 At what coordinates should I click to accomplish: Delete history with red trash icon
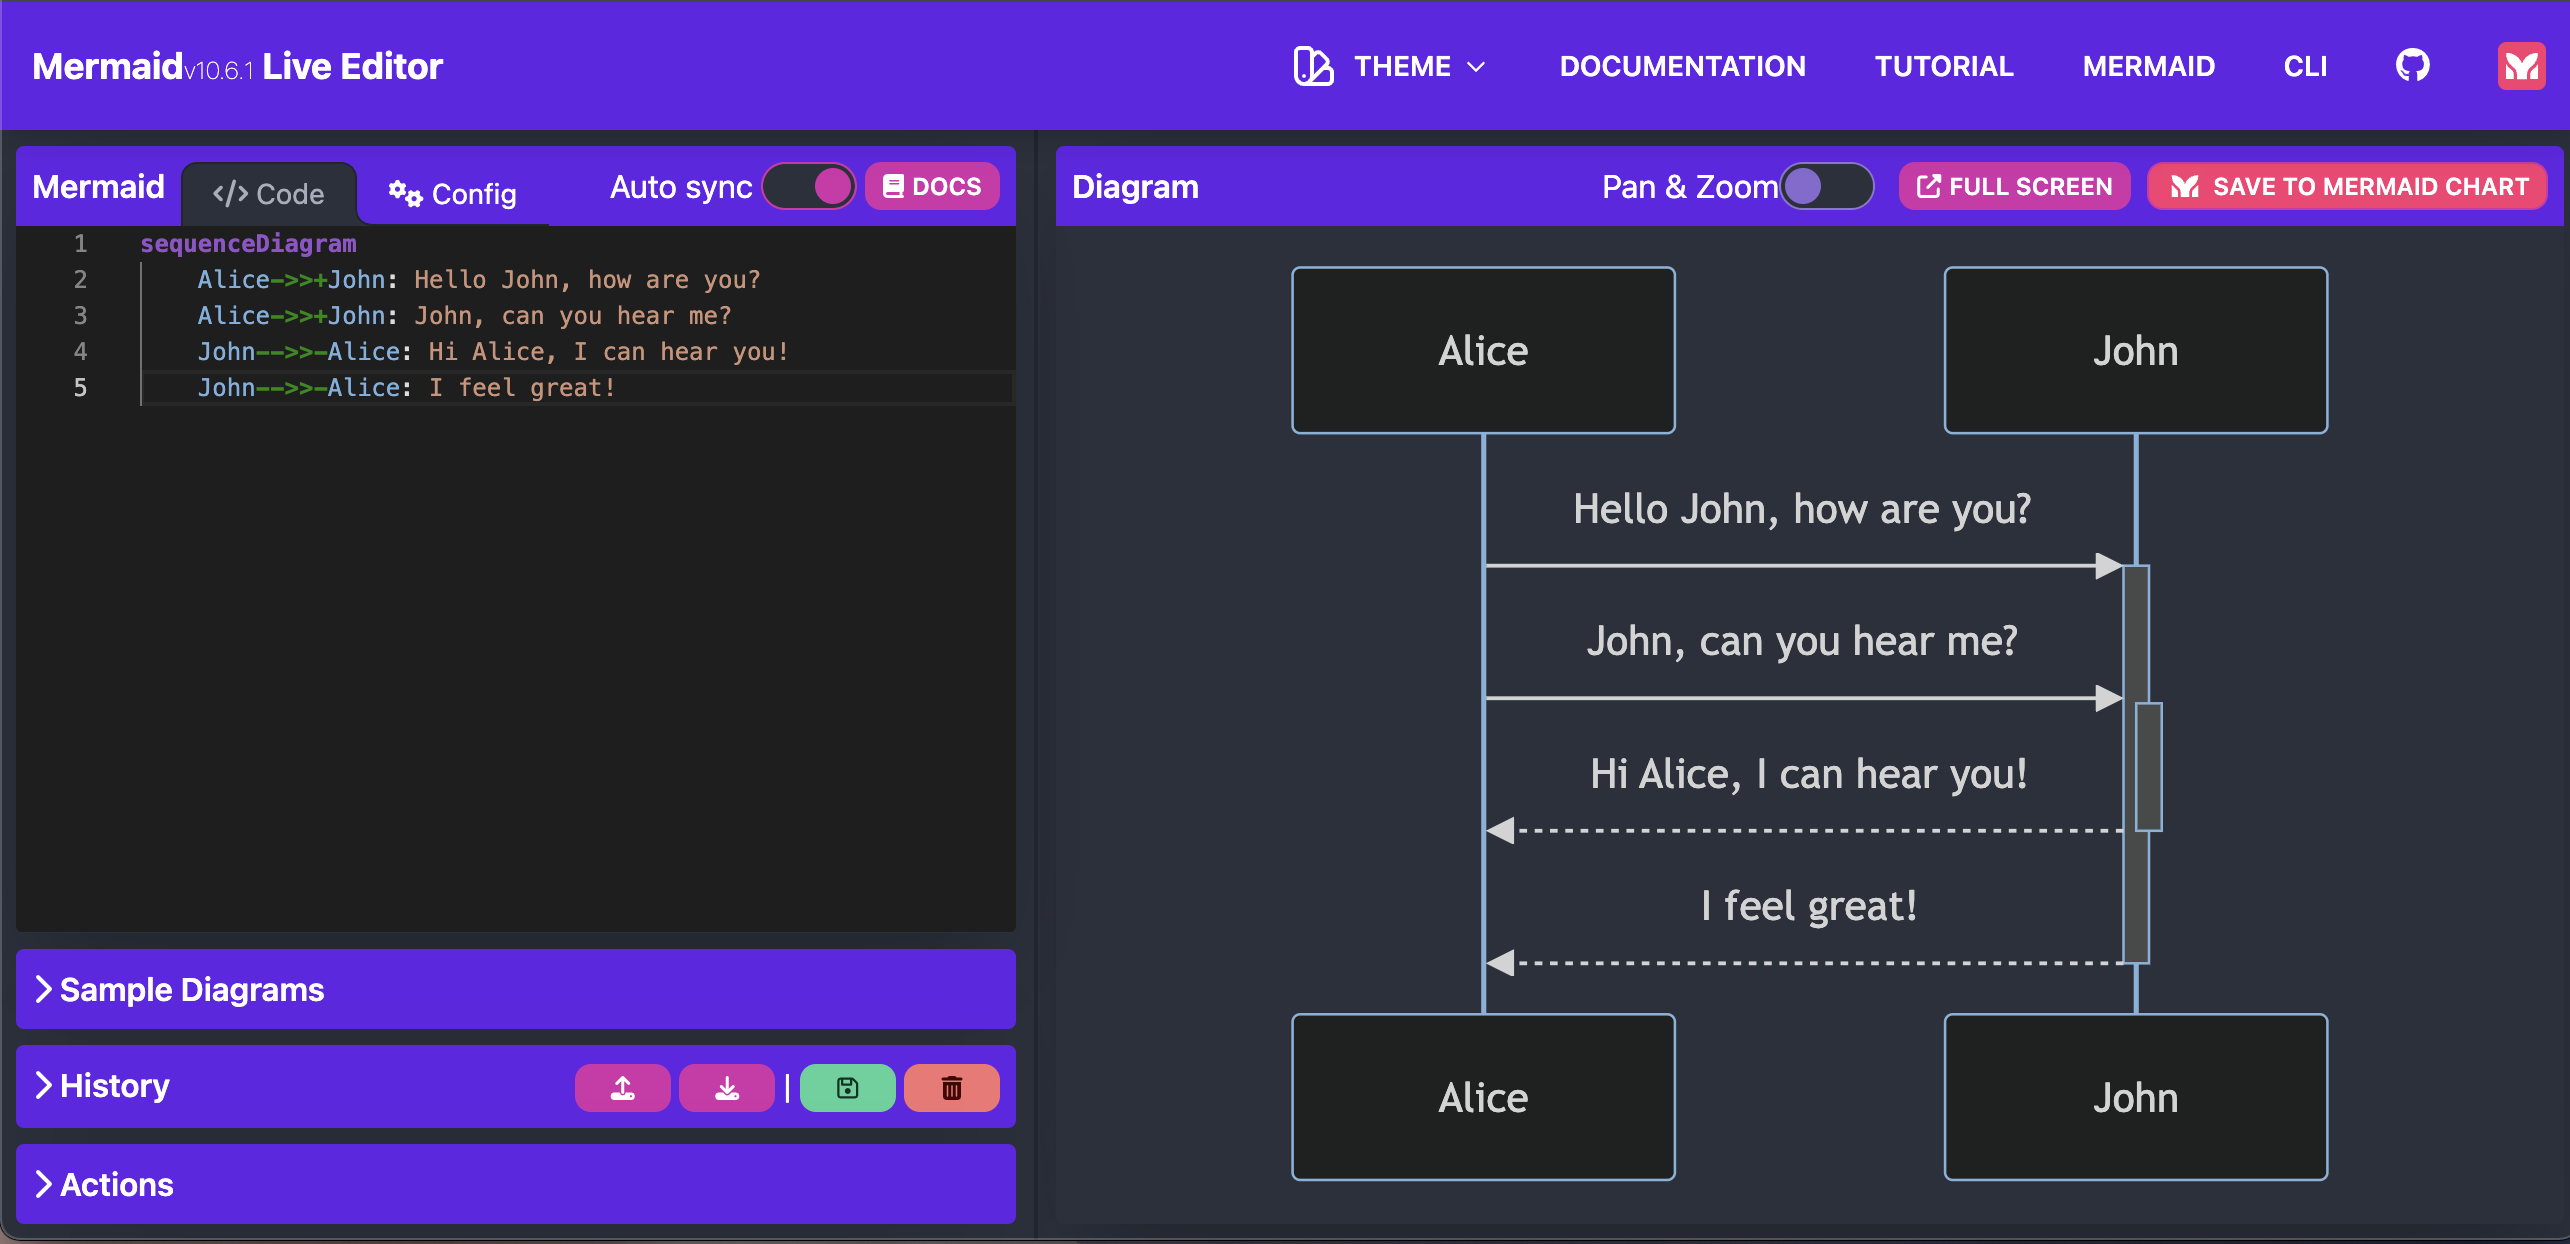coord(951,1088)
